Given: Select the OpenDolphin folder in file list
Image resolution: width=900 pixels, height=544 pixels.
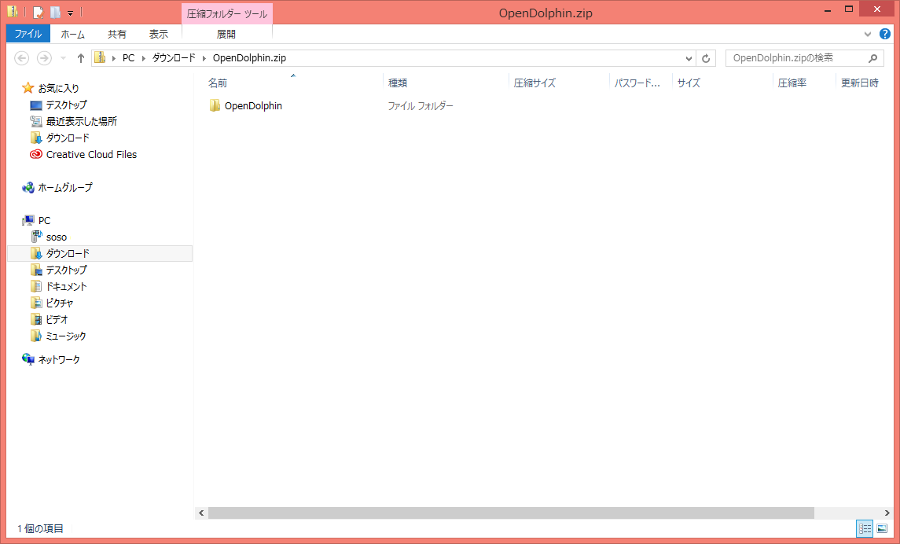Looking at the screenshot, I should 252,105.
